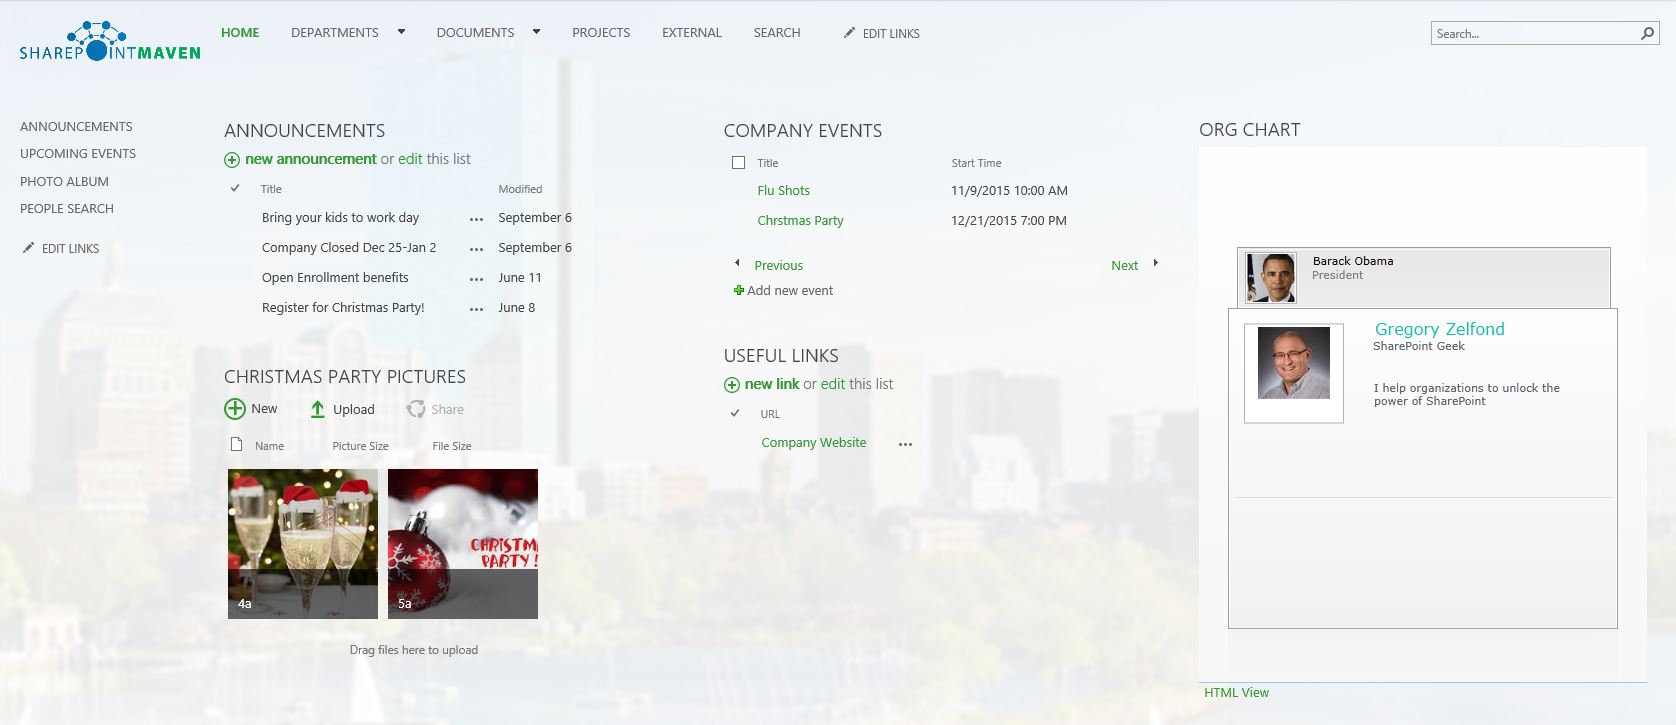
Task: Open the EXTERNAL navigation item
Action: tap(692, 33)
